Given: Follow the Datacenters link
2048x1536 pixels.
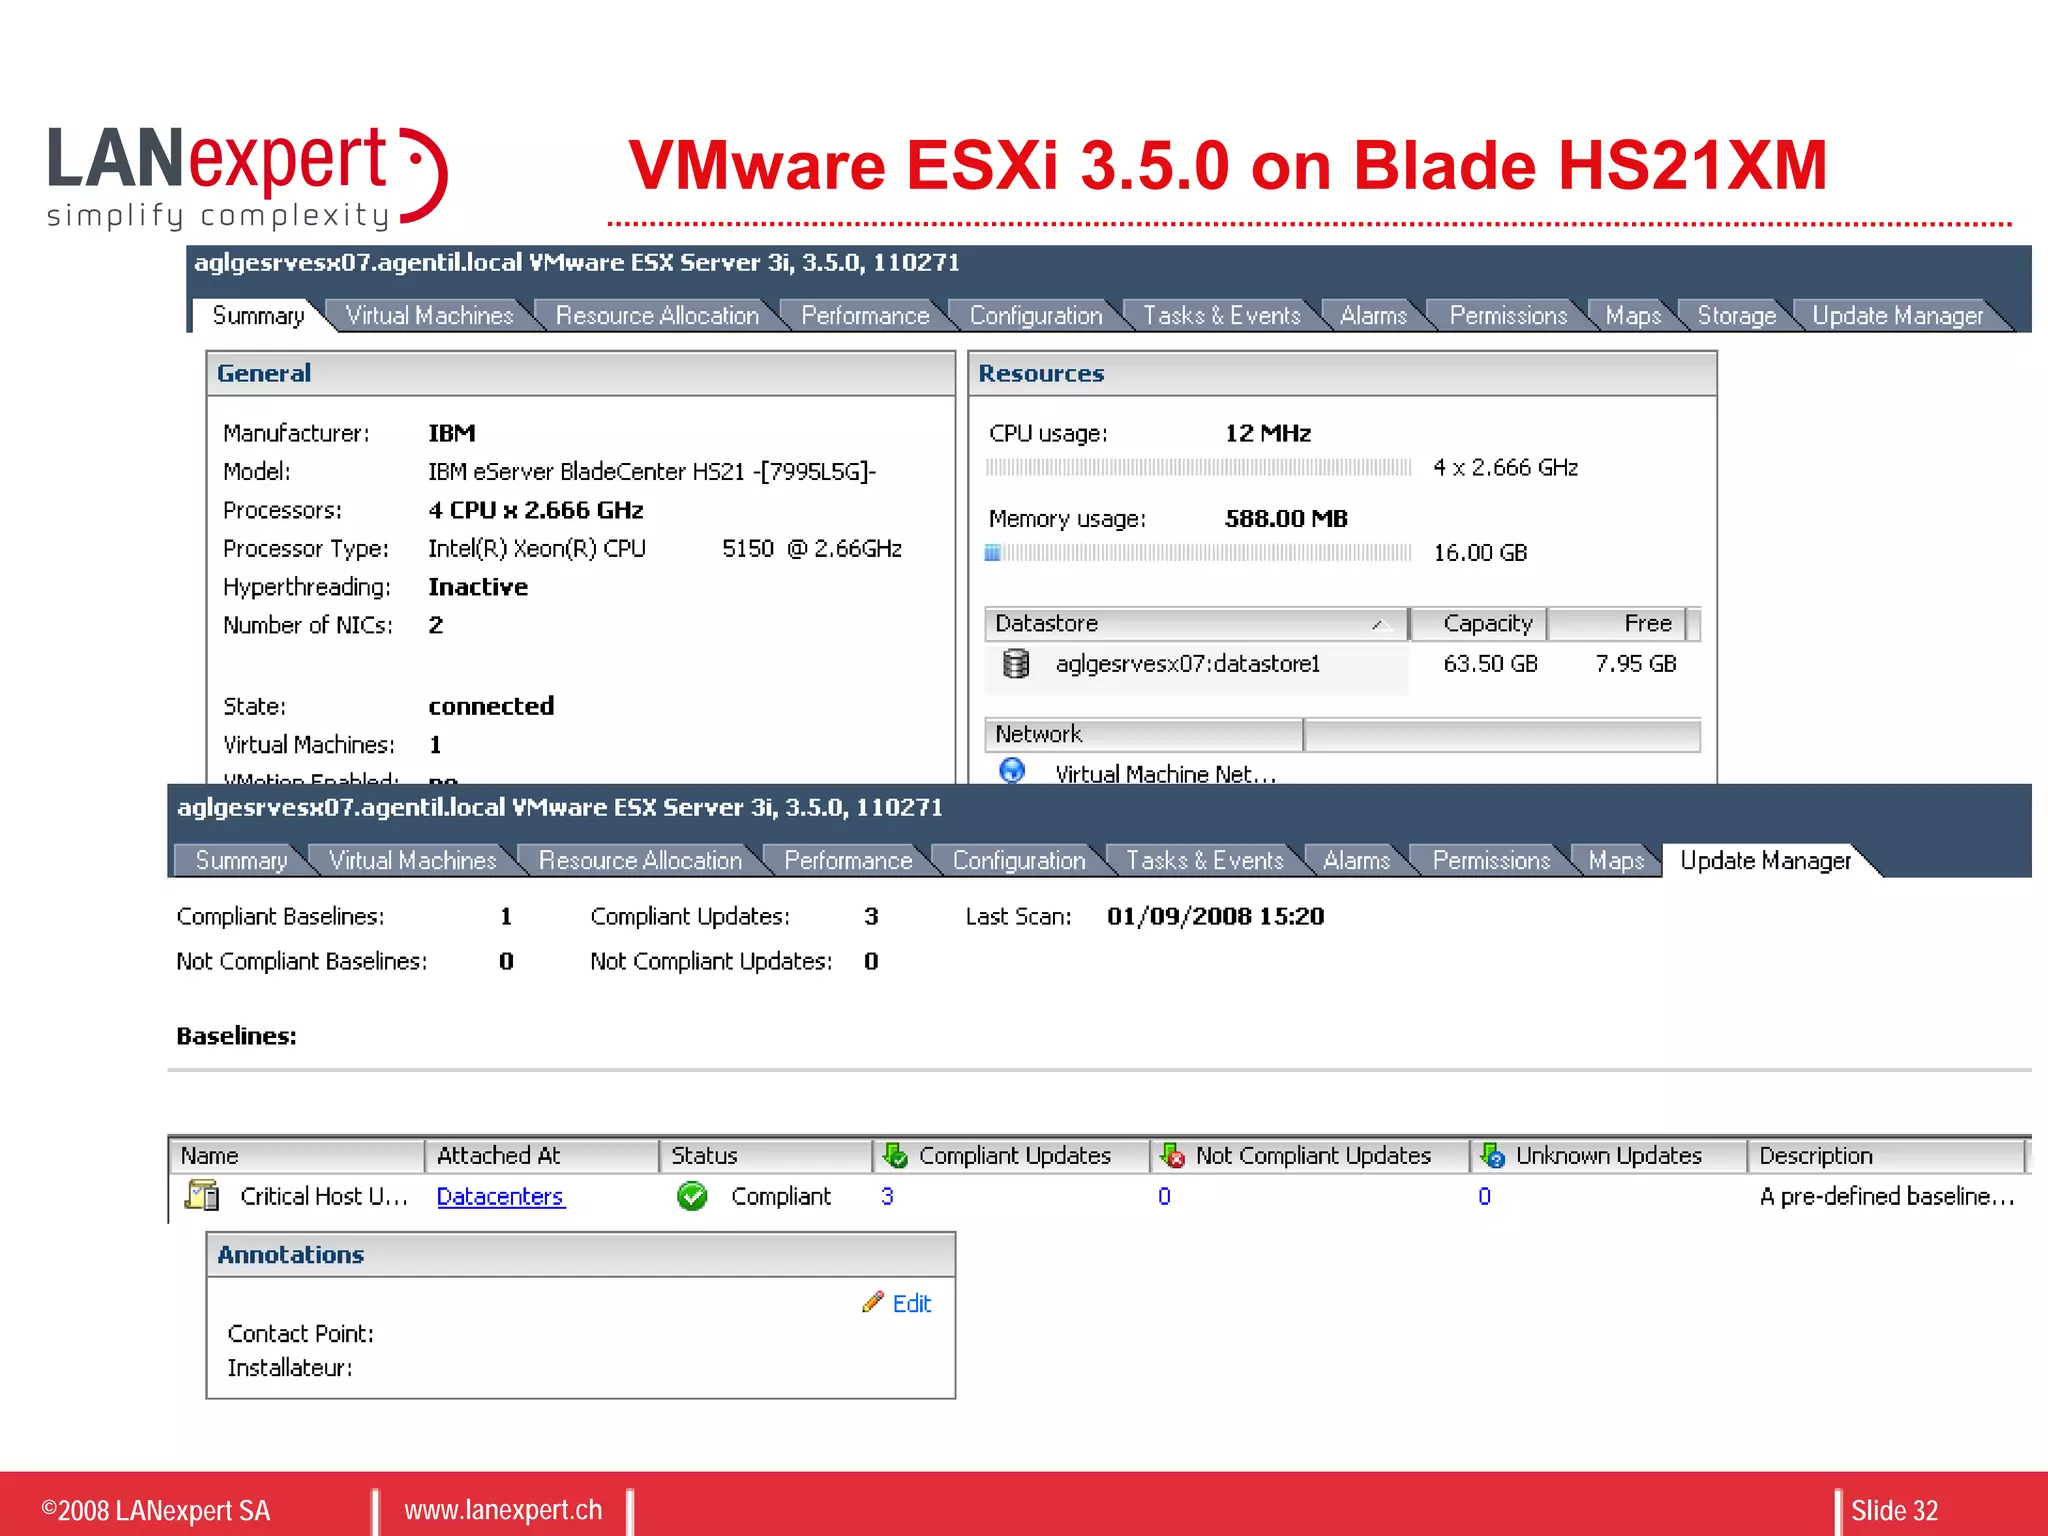Looking at the screenshot, I should point(500,1196).
